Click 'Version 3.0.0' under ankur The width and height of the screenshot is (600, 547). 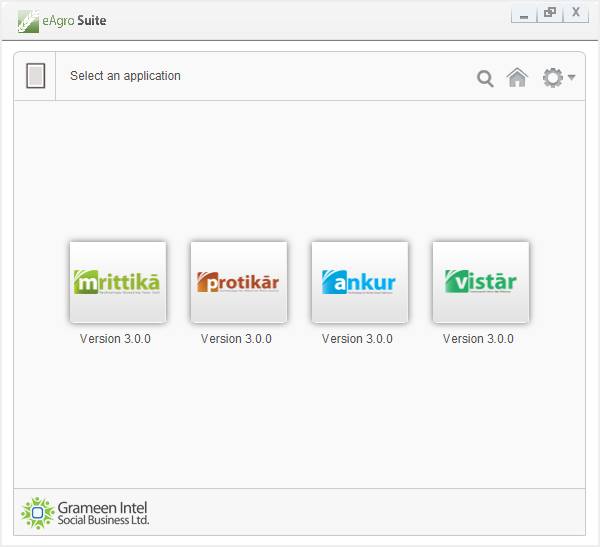pos(357,338)
